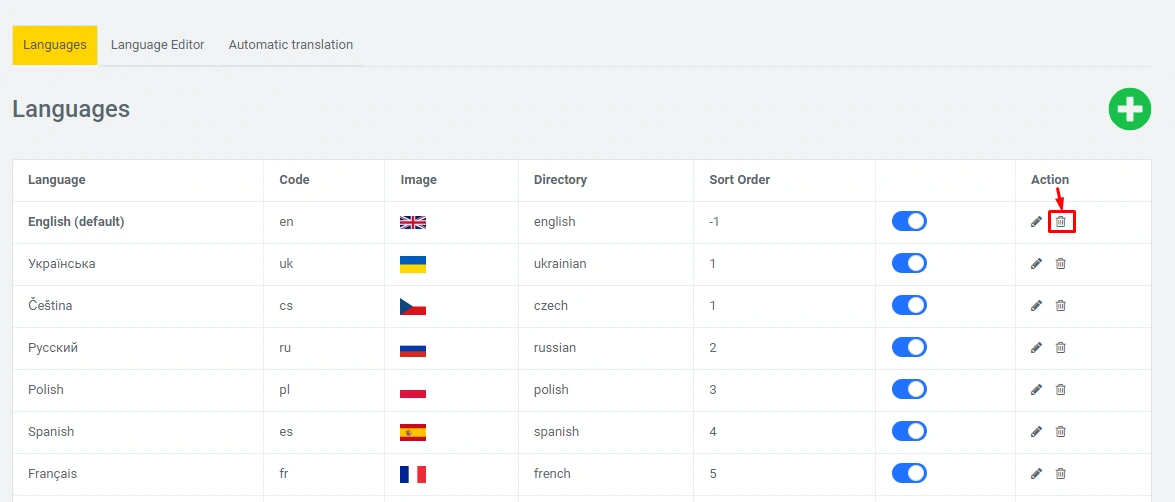
Task: Click the Czech flag image
Action: click(x=413, y=306)
